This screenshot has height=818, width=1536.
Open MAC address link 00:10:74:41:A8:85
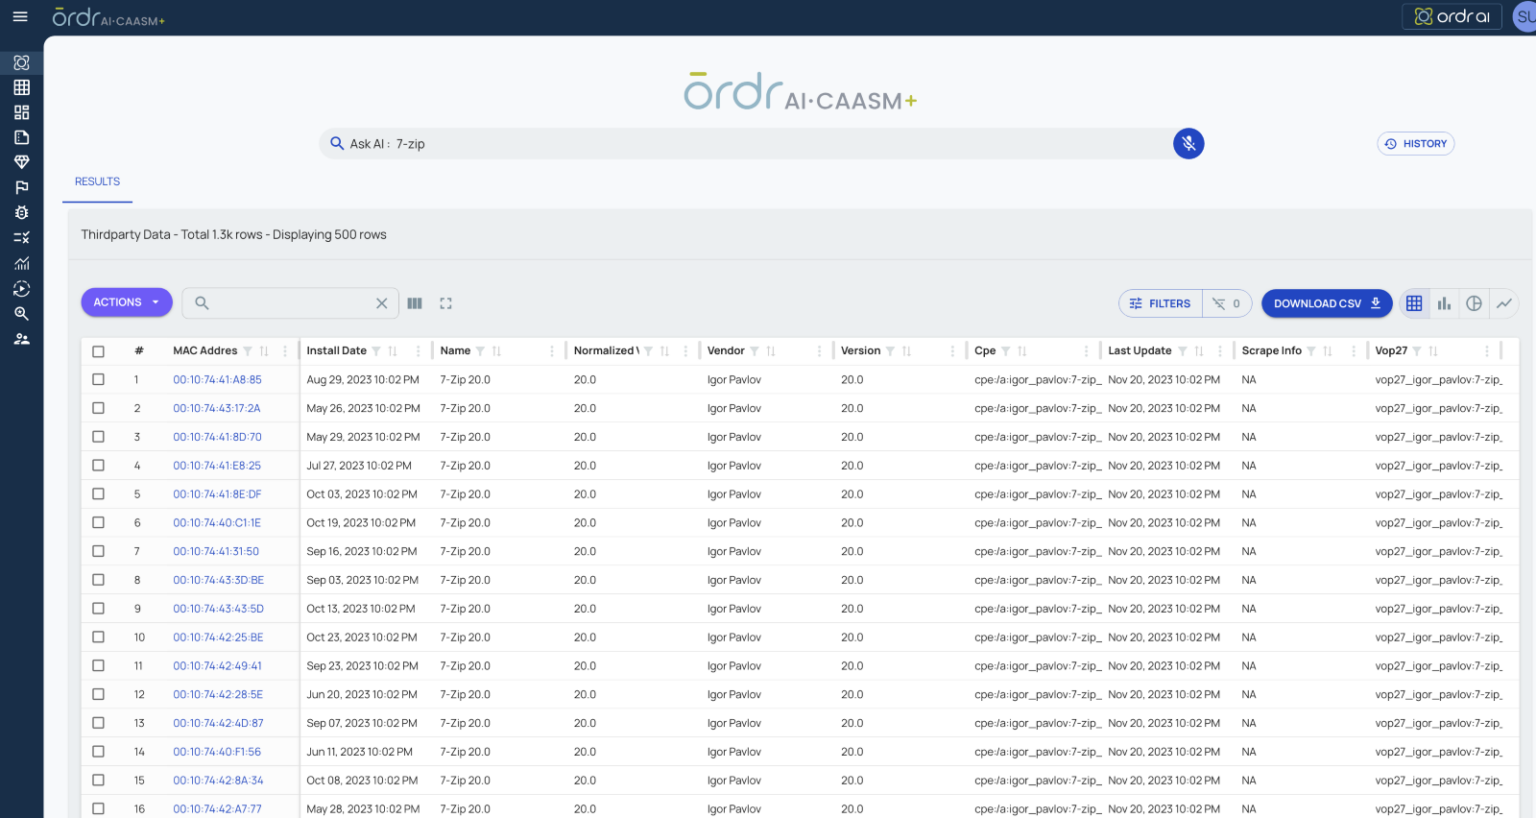(218, 379)
